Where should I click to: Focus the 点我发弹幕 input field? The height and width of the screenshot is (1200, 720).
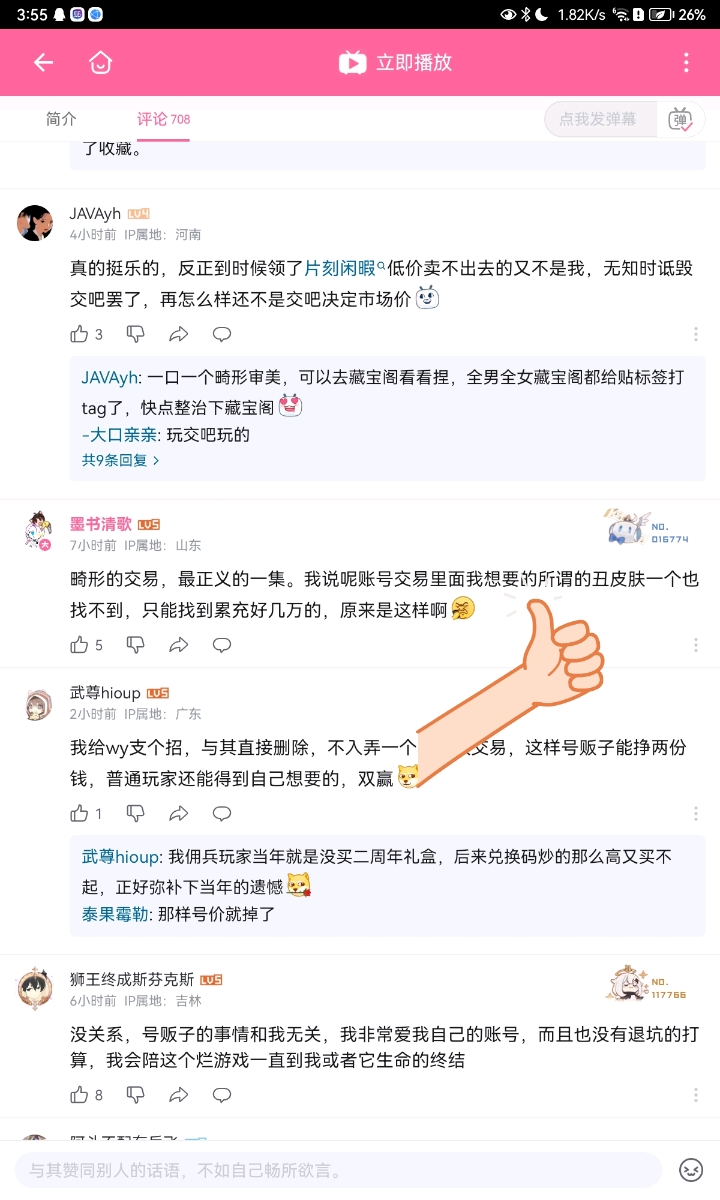[600, 119]
